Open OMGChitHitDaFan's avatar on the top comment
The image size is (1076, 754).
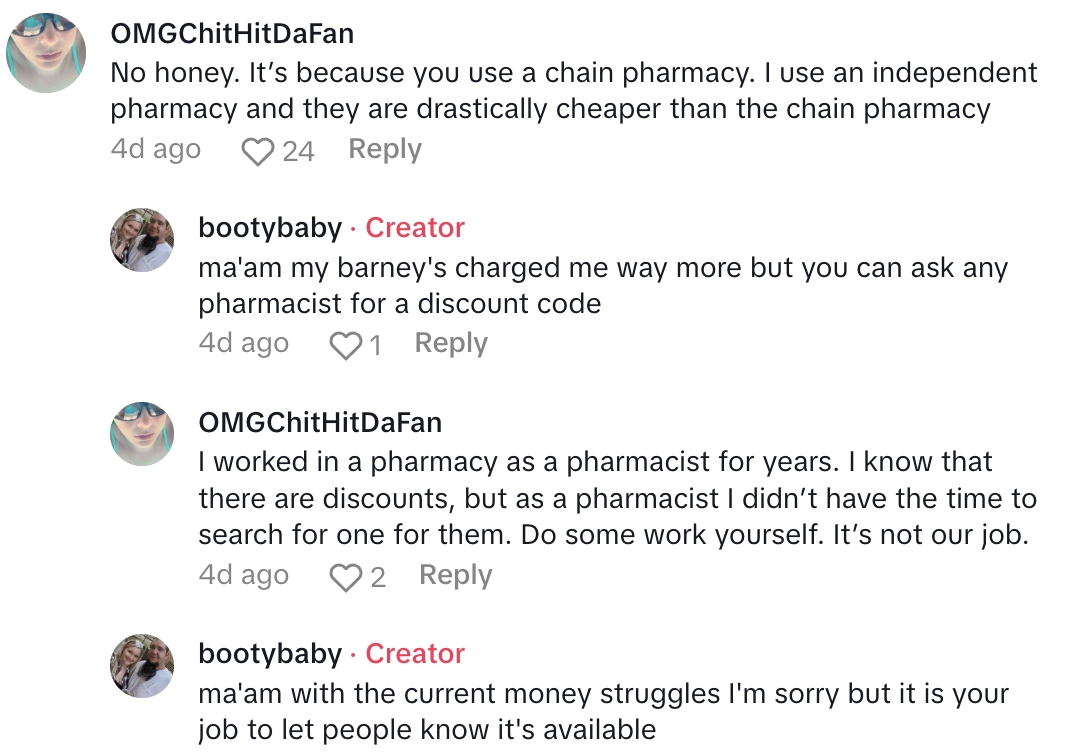click(x=46, y=53)
